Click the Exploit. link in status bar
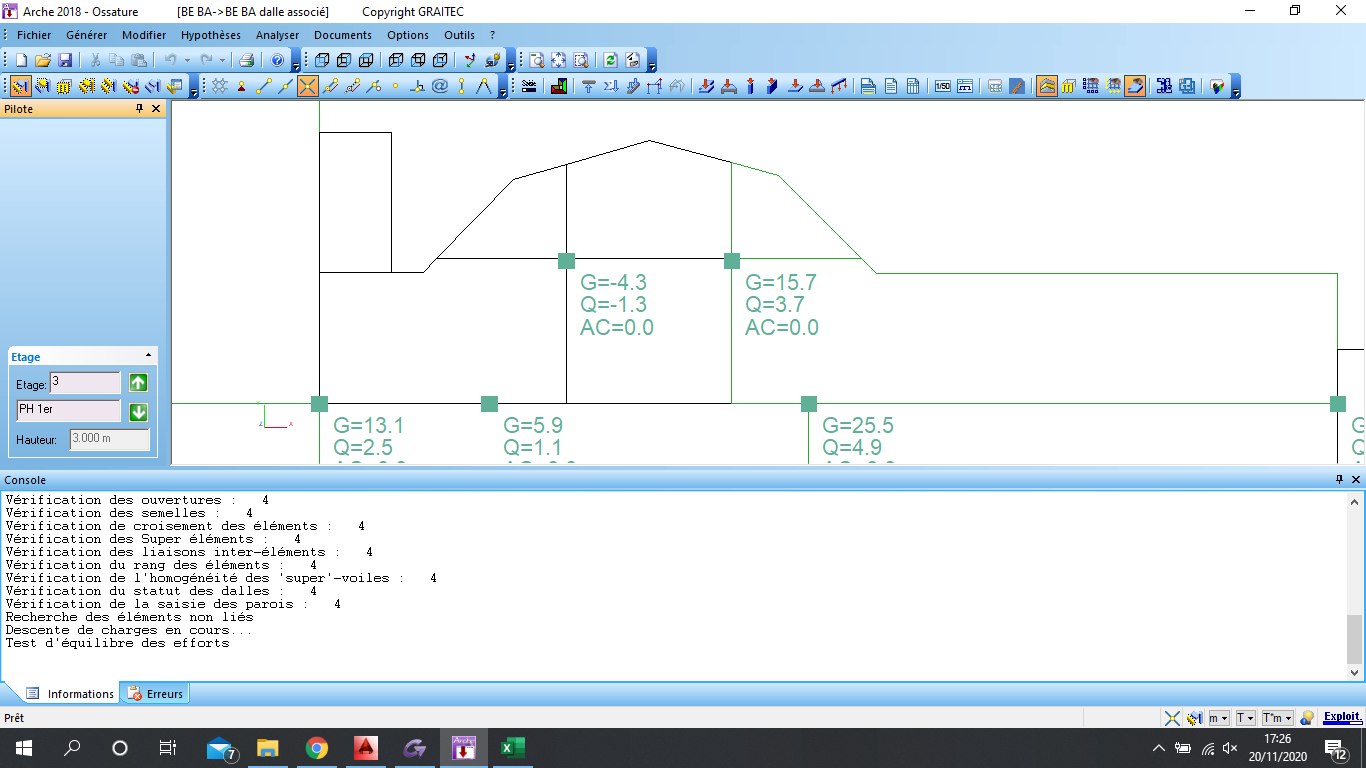Image resolution: width=1366 pixels, height=768 pixels. pyautogui.click(x=1342, y=717)
